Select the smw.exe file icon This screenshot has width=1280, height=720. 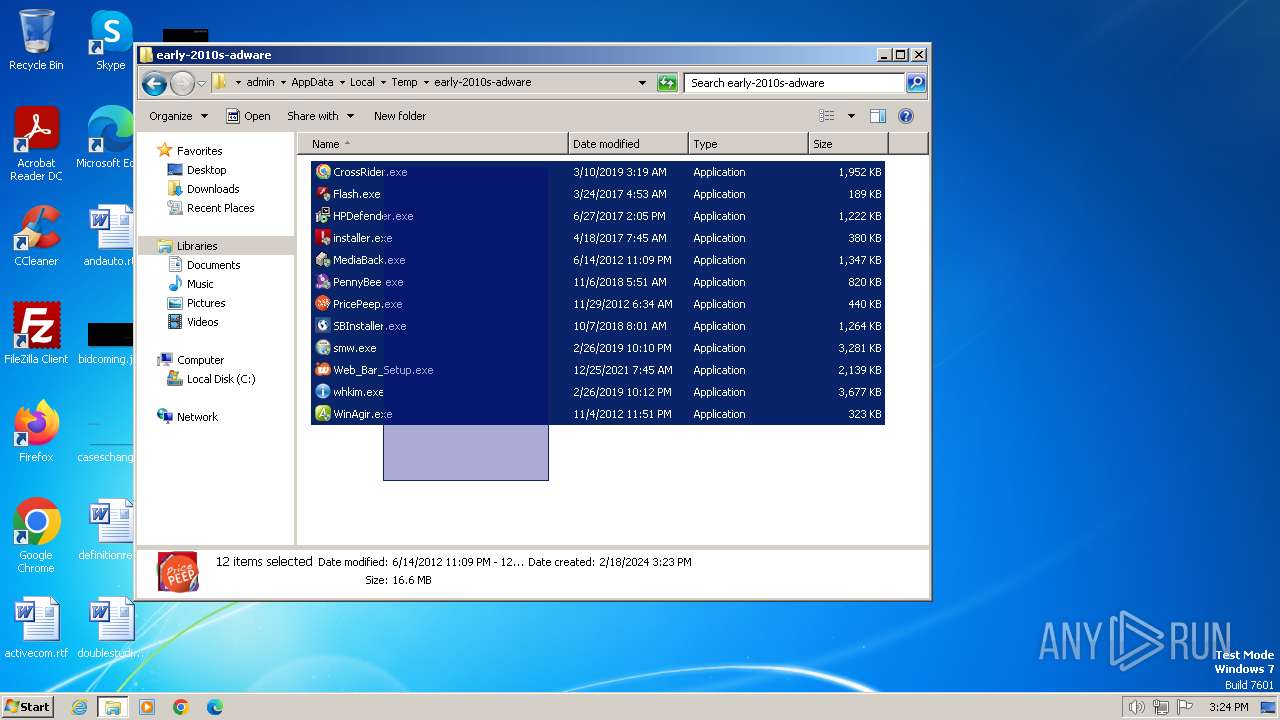pos(323,348)
